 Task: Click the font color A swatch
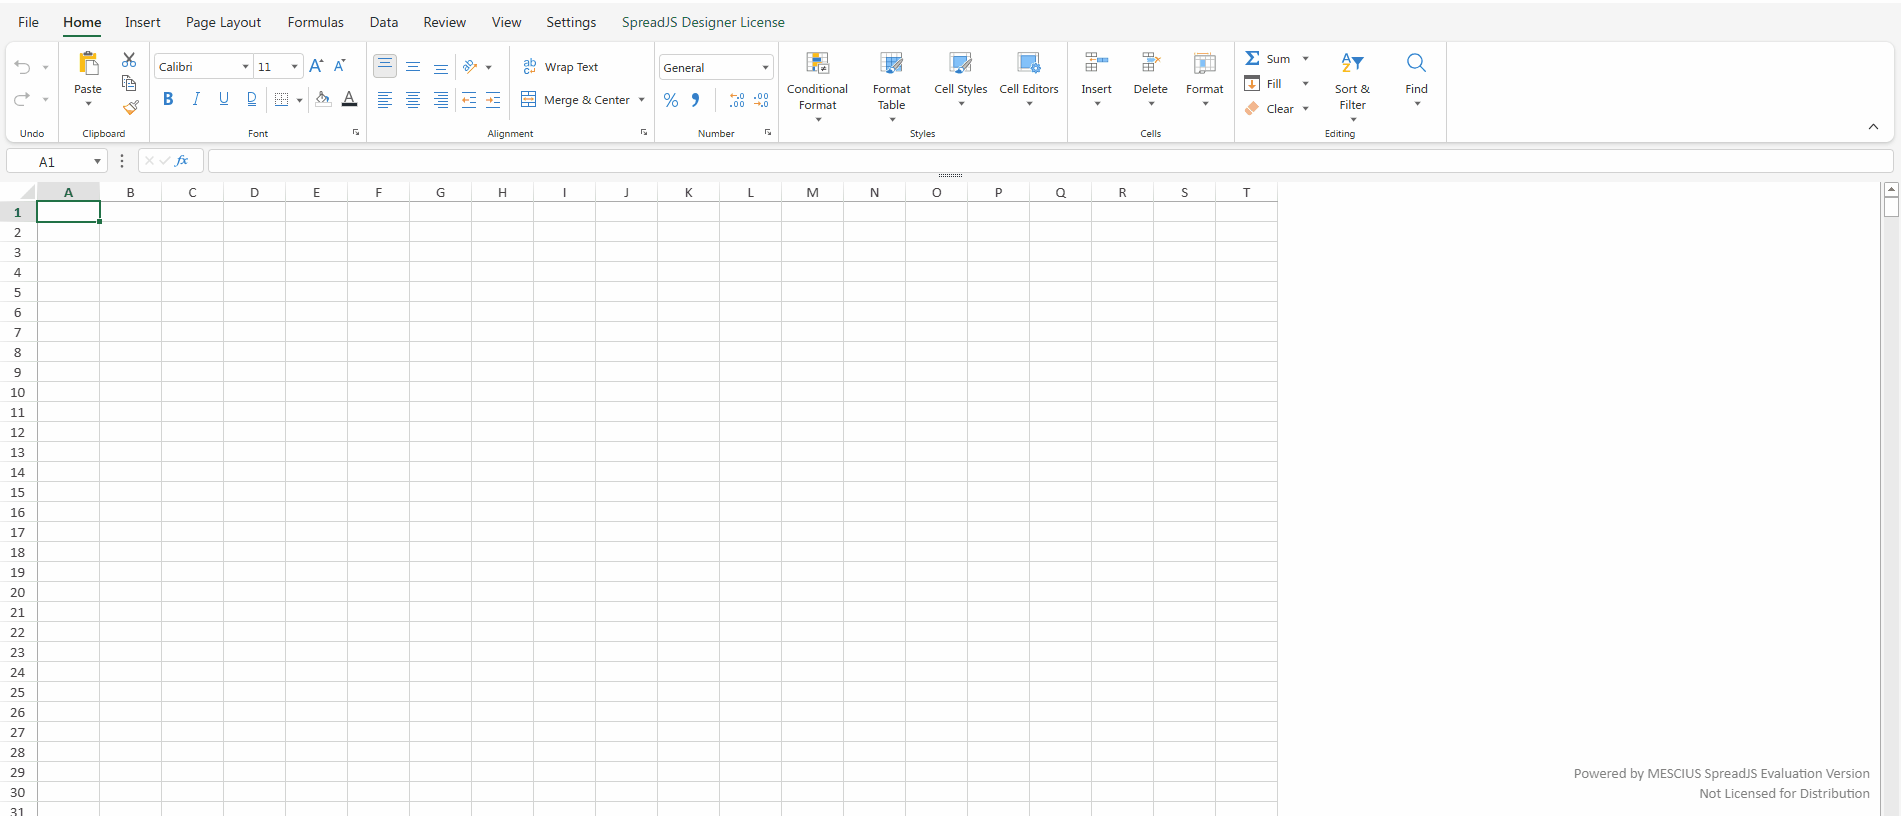pyautogui.click(x=349, y=99)
